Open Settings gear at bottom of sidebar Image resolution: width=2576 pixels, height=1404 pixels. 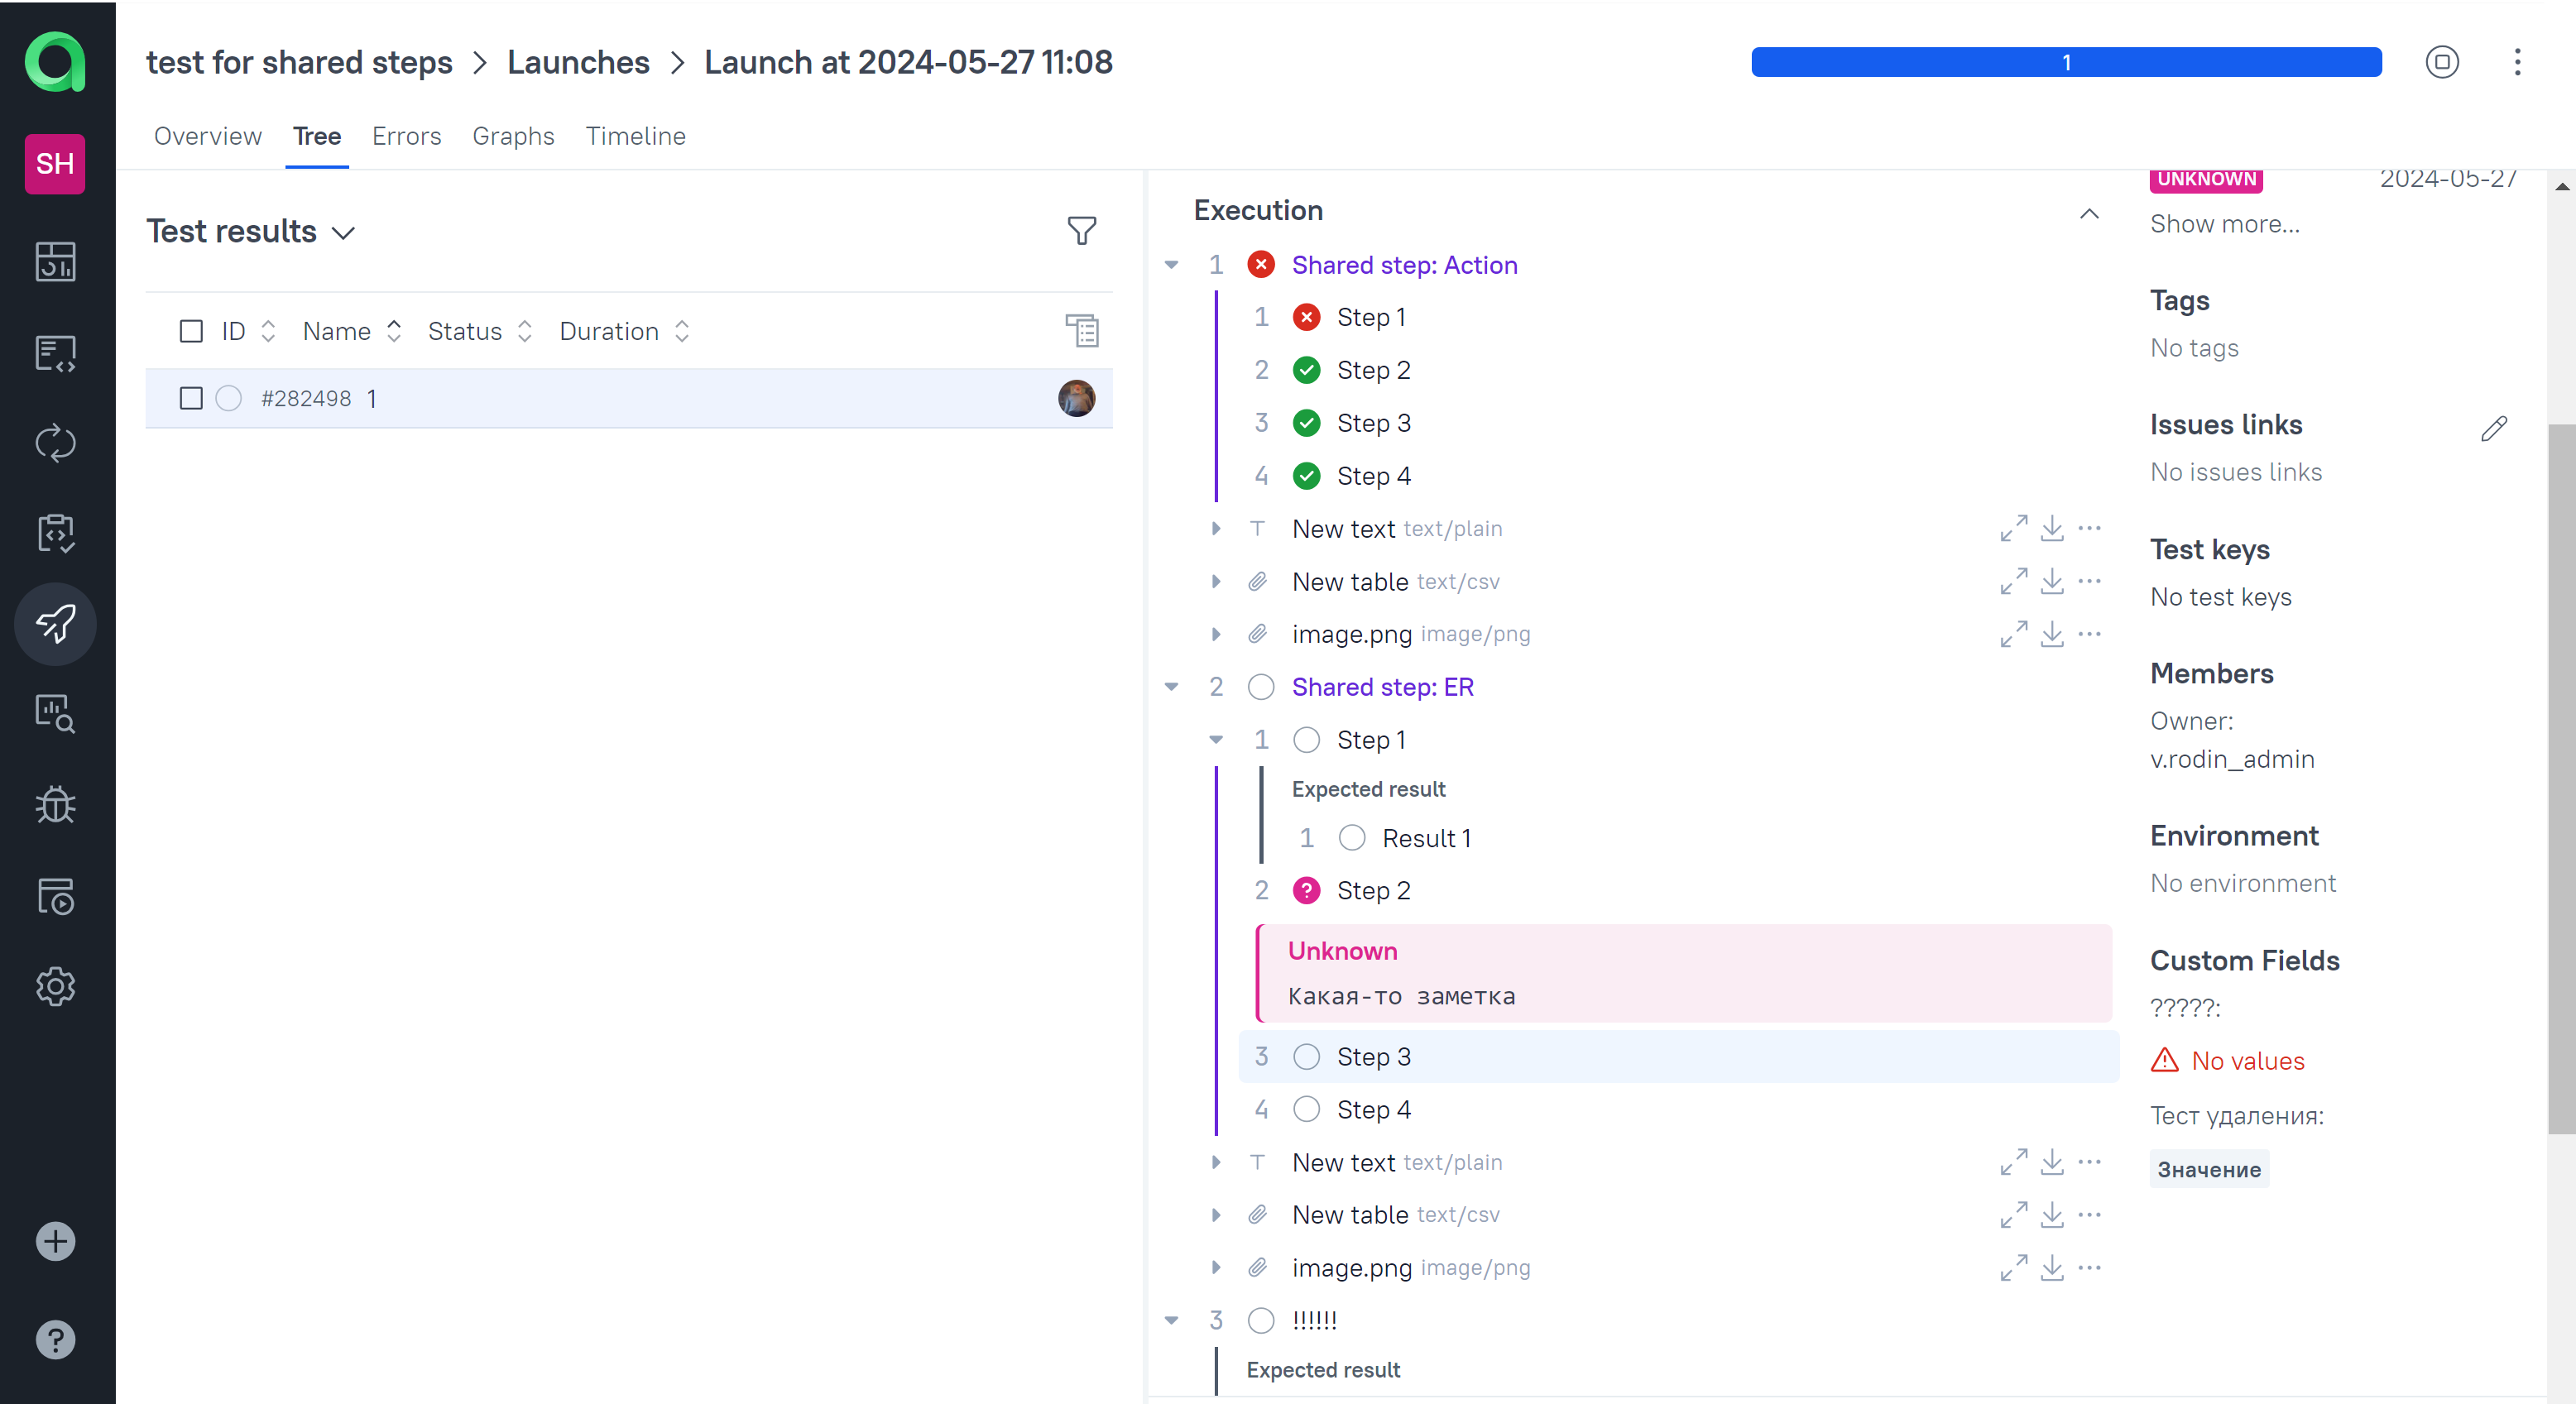pos(56,986)
